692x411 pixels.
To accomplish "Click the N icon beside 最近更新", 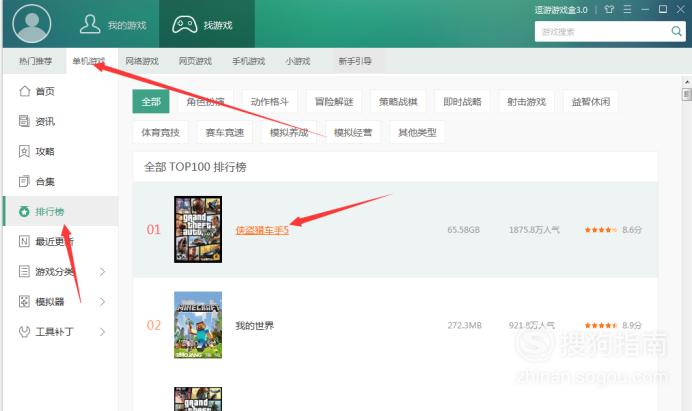I will (x=24, y=241).
